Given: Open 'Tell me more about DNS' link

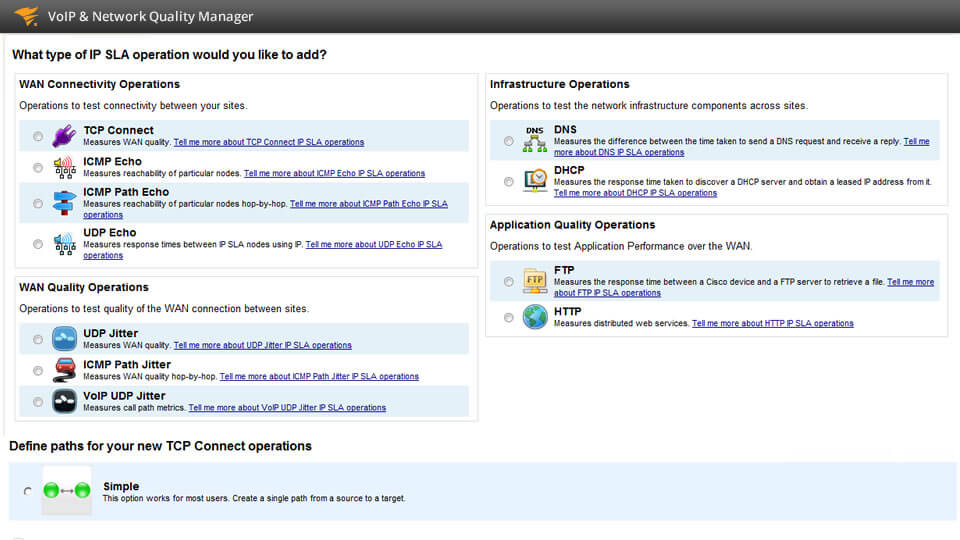Looking at the screenshot, I should 619,152.
